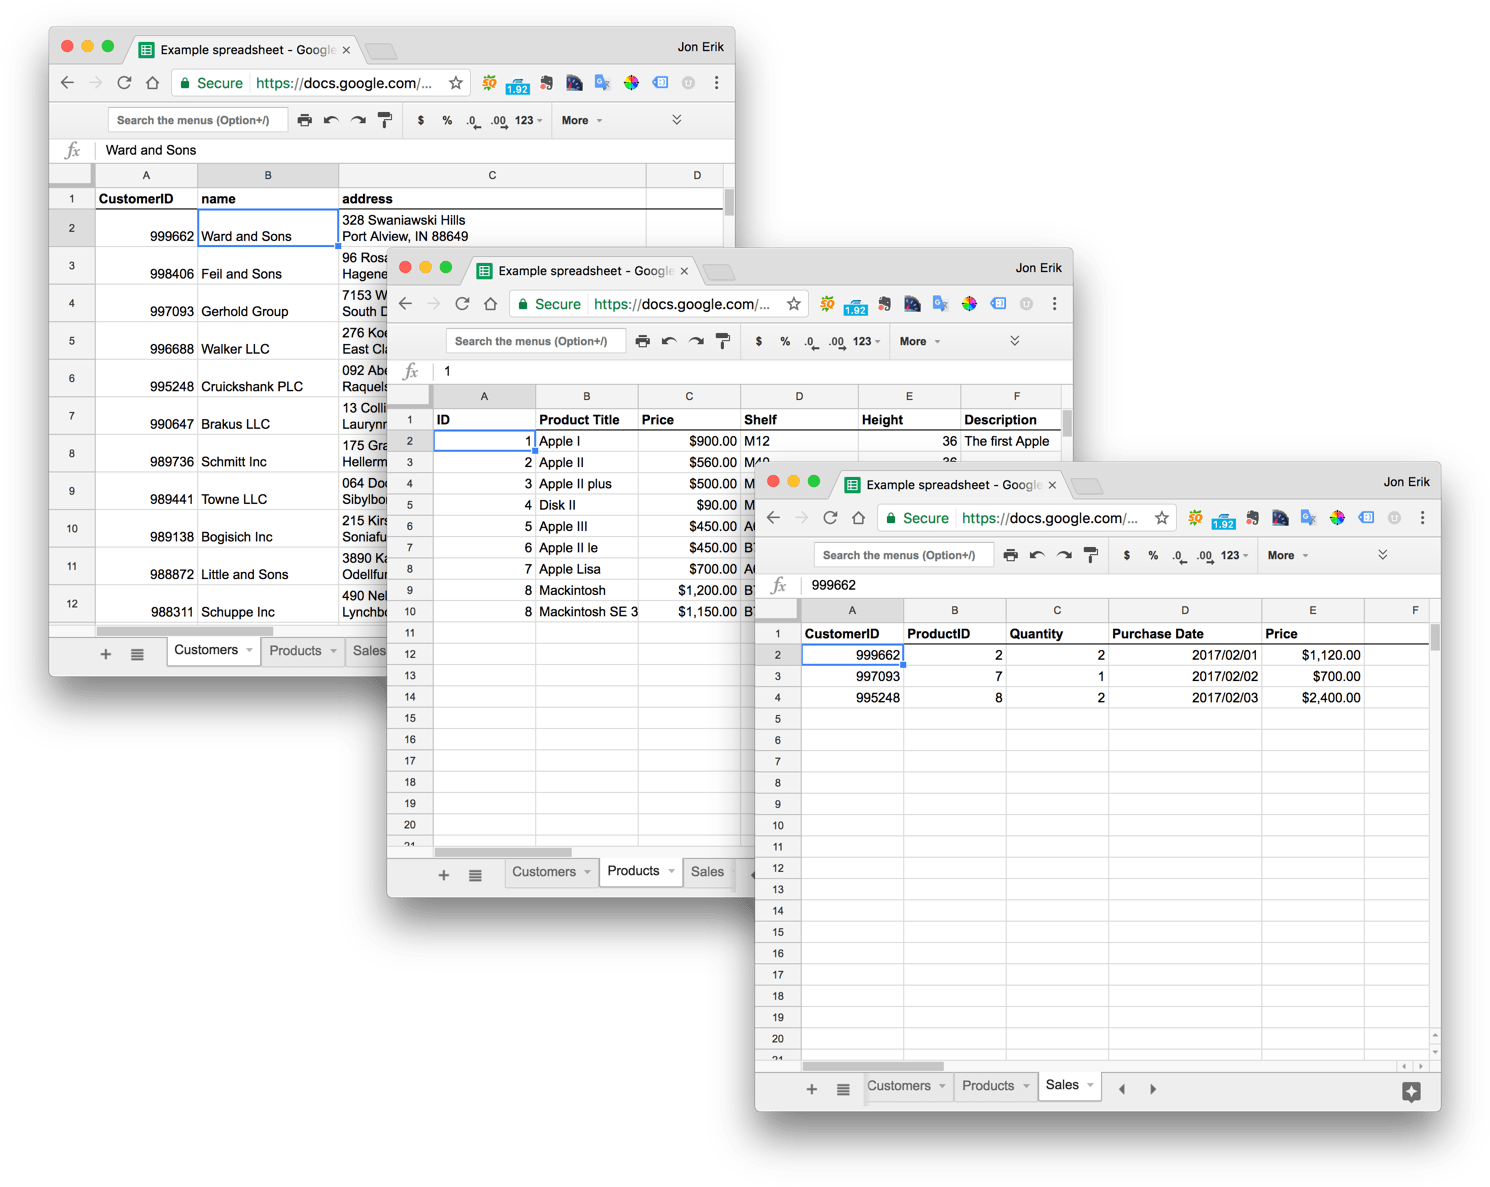
Task: Format as percent in Customers window toolbar
Action: point(447,120)
